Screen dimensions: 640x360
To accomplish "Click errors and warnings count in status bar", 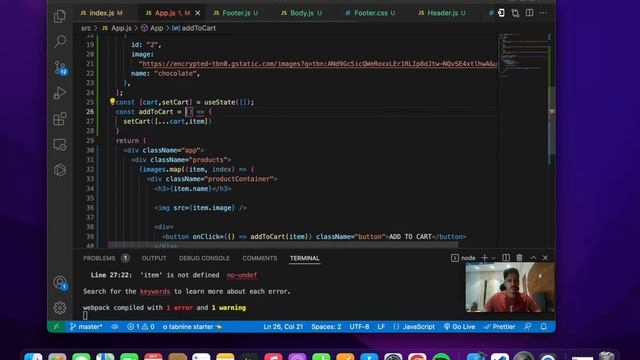I will point(141,327).
